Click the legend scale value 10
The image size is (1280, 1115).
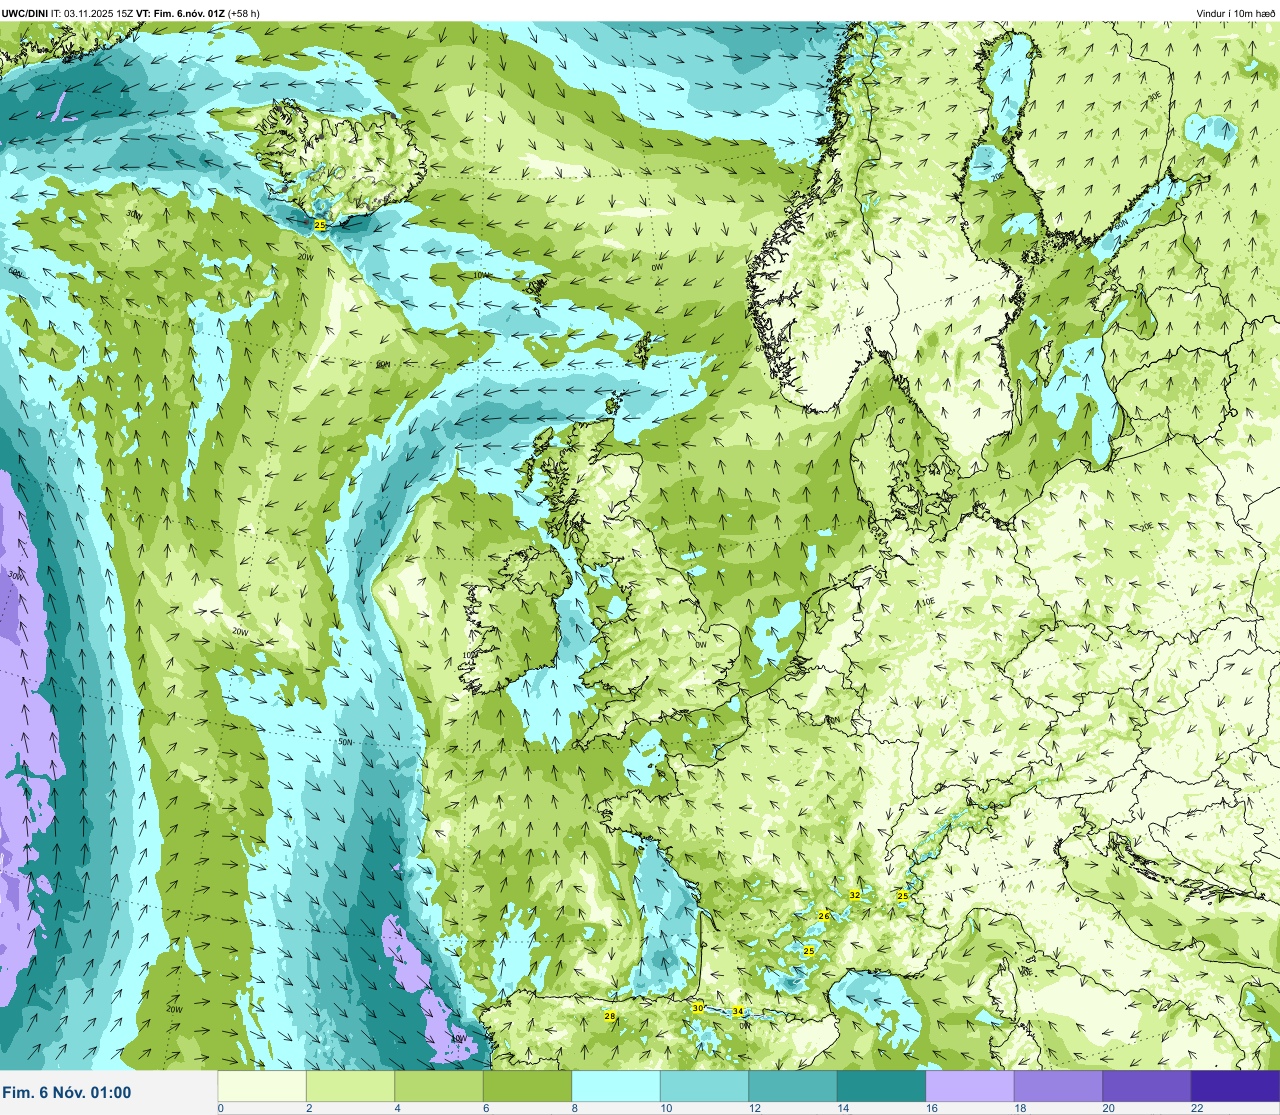(666, 1108)
